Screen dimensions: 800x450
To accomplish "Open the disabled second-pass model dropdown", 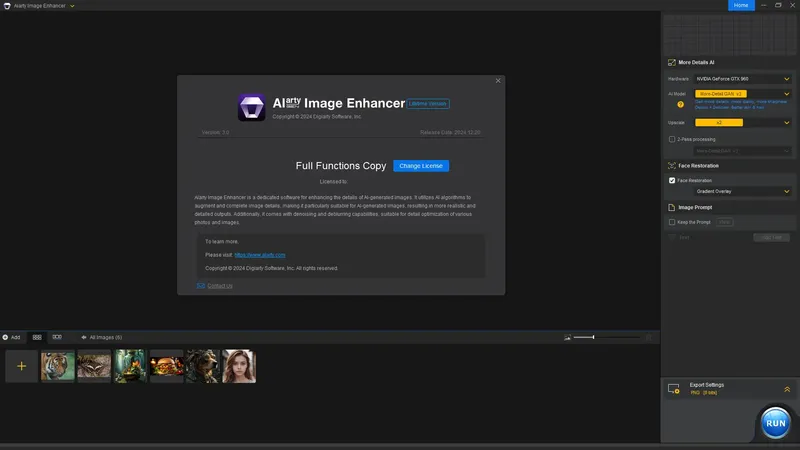I will click(x=742, y=151).
